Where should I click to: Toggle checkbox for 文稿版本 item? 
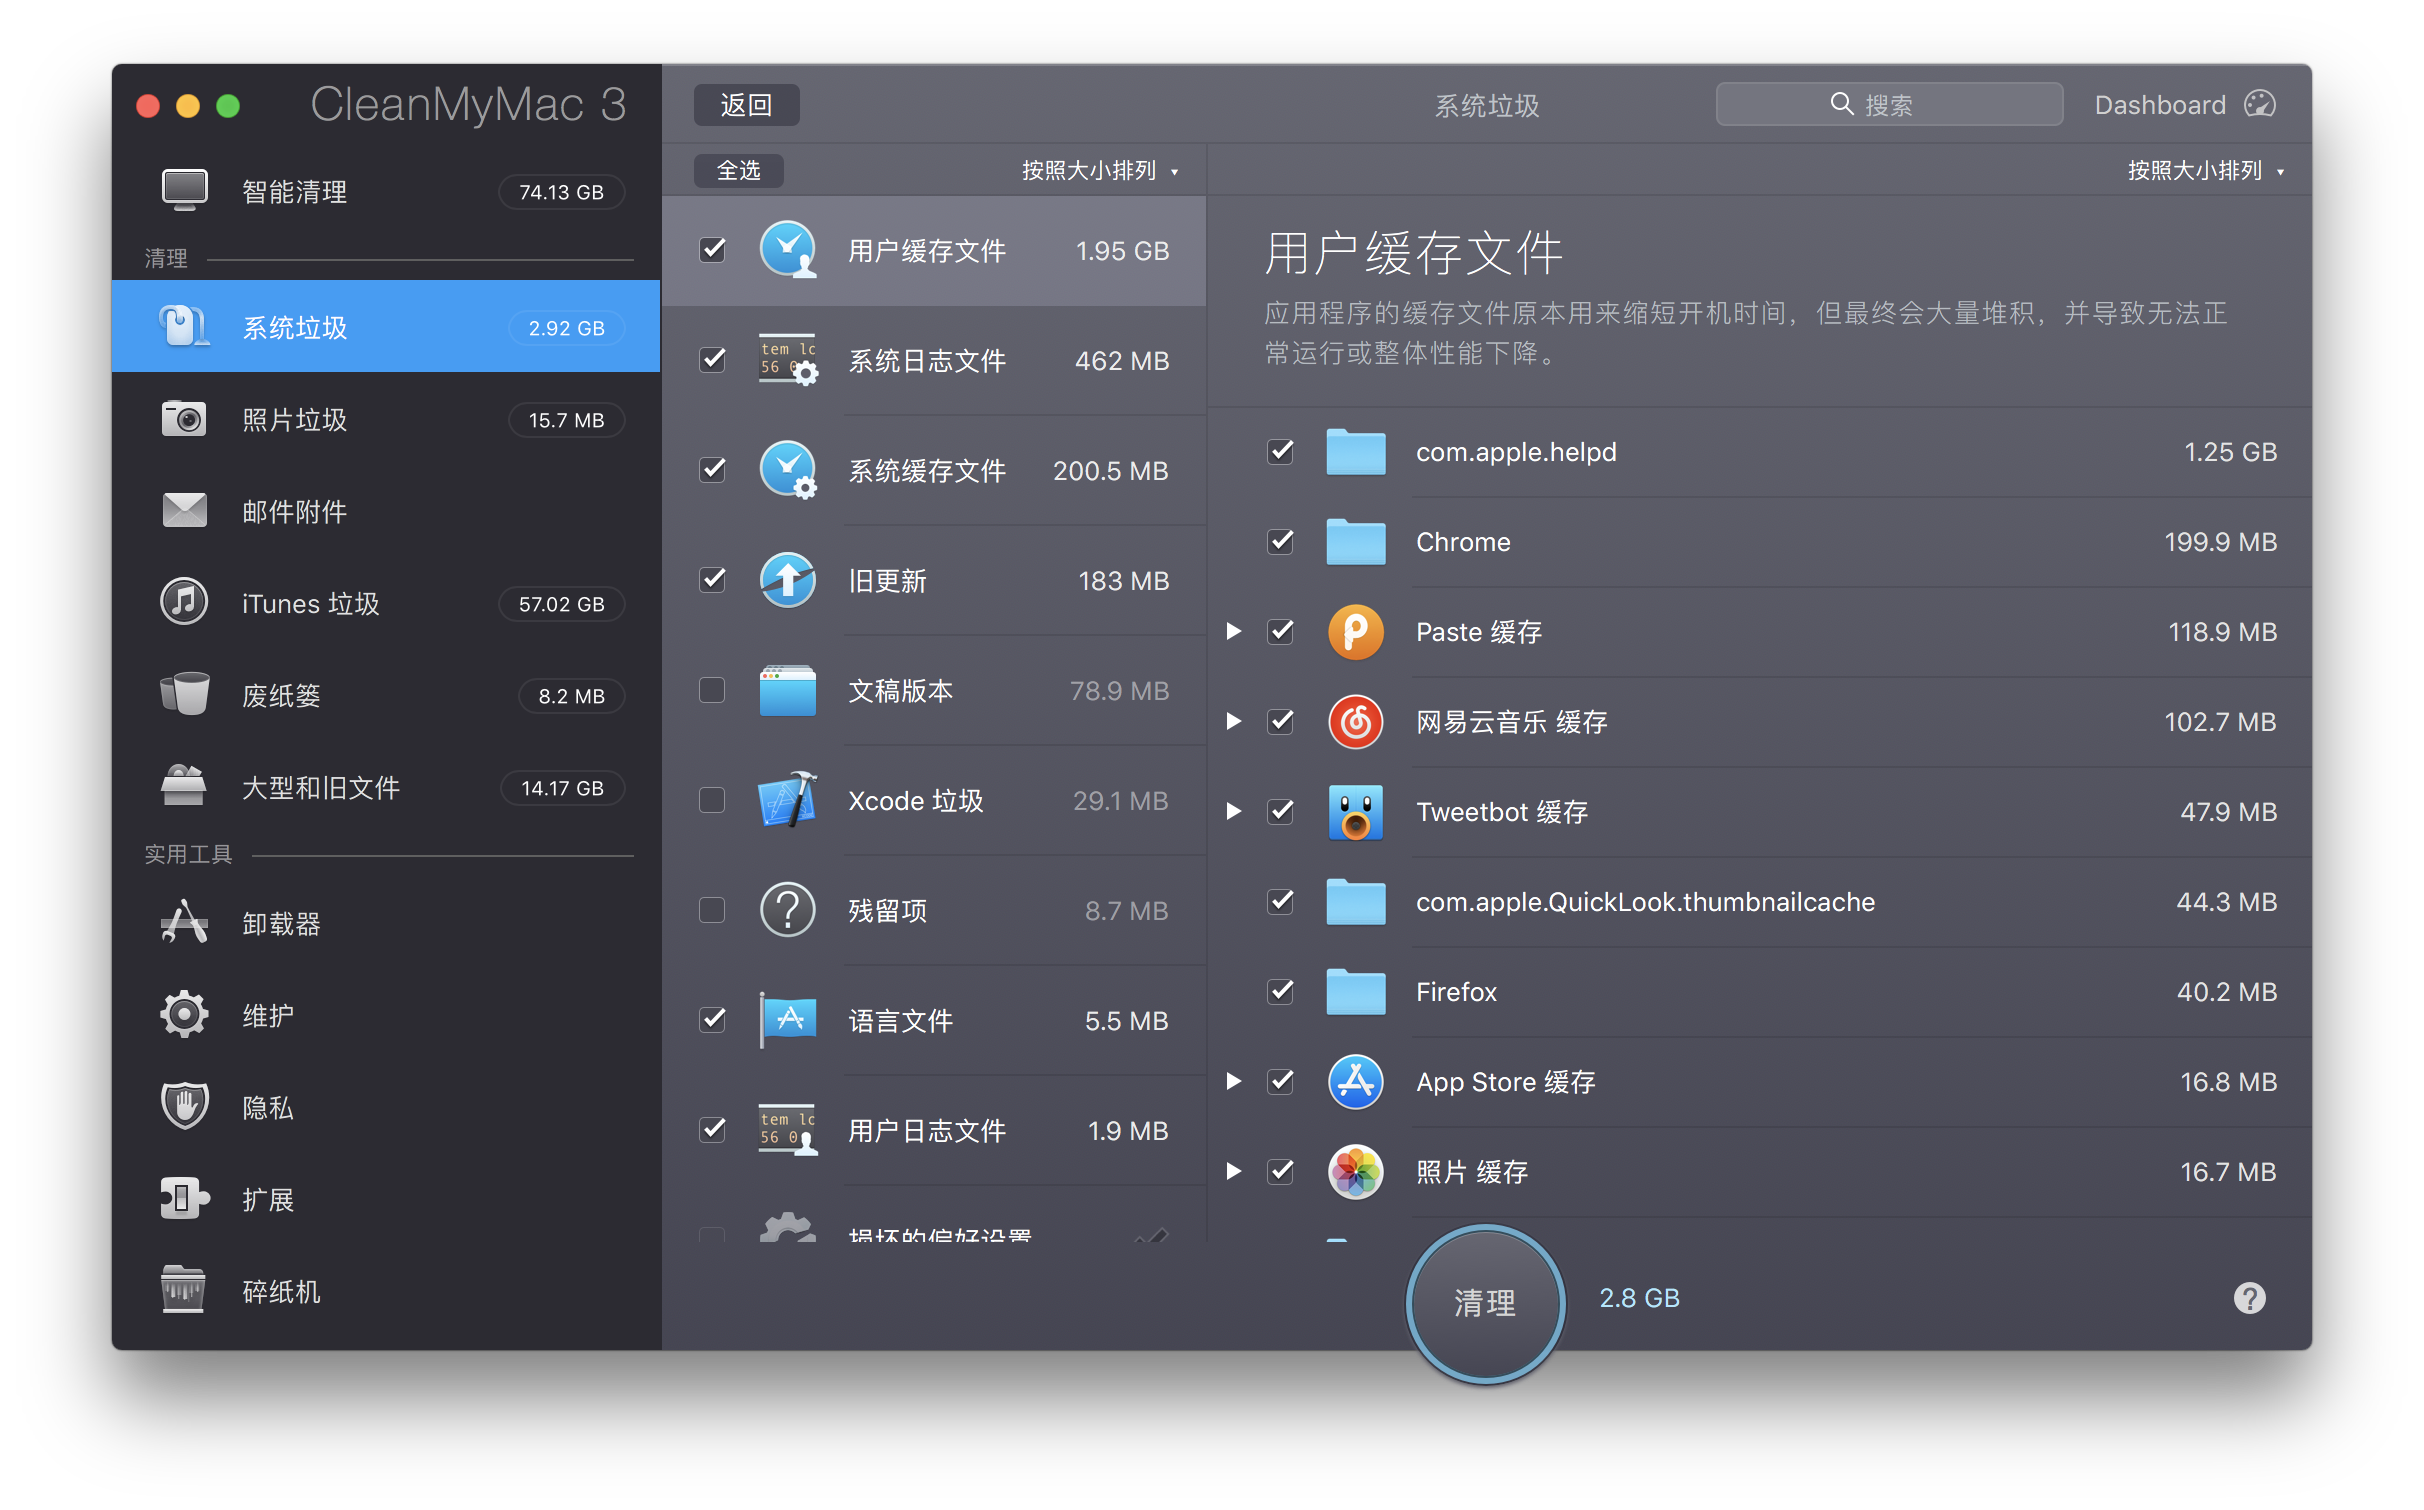click(715, 691)
